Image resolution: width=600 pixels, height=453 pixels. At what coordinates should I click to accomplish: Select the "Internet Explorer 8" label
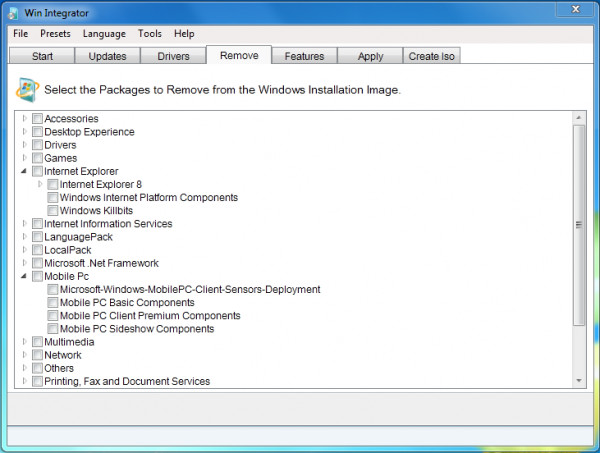click(101, 184)
